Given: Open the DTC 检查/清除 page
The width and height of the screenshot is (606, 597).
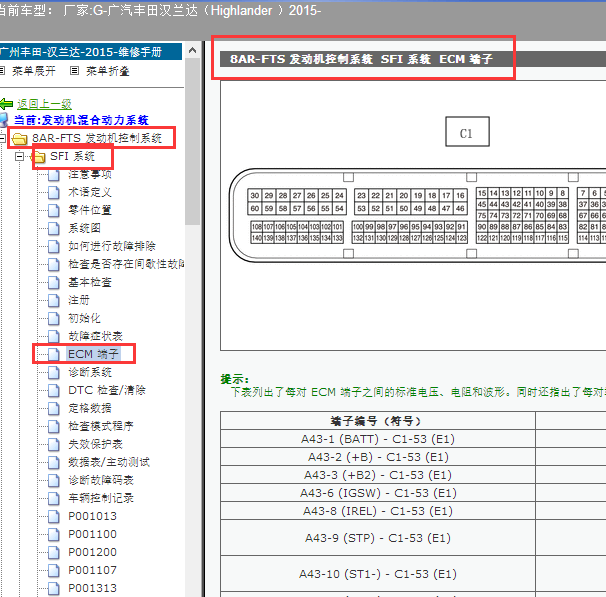Looking at the screenshot, I should (107, 390).
